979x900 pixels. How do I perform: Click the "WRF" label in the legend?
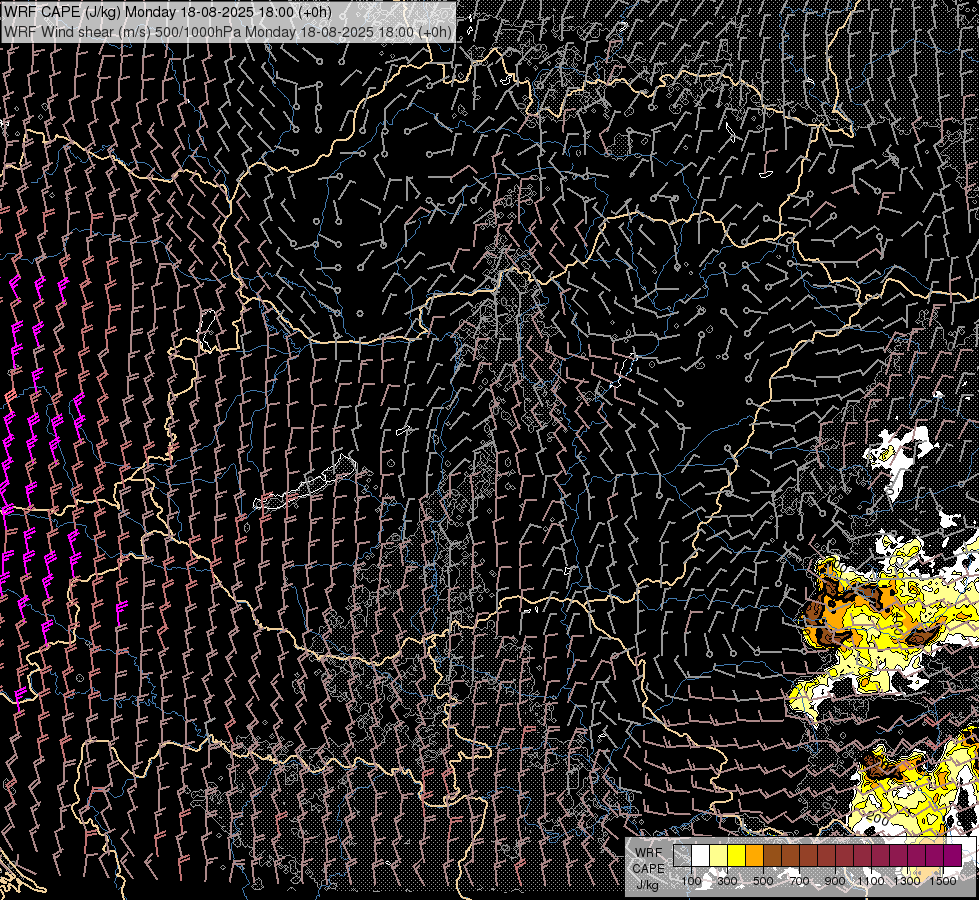coord(648,853)
